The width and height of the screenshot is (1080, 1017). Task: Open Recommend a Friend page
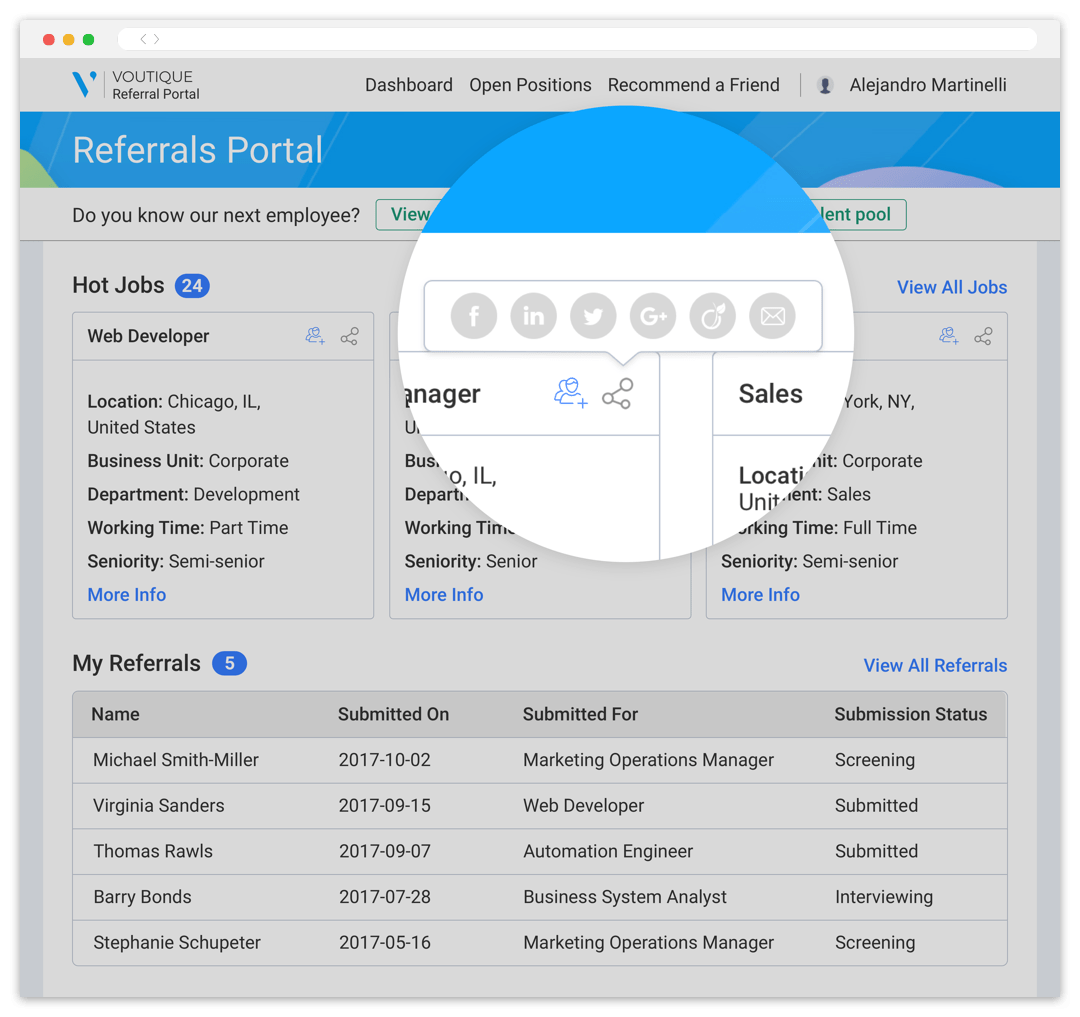click(x=694, y=85)
